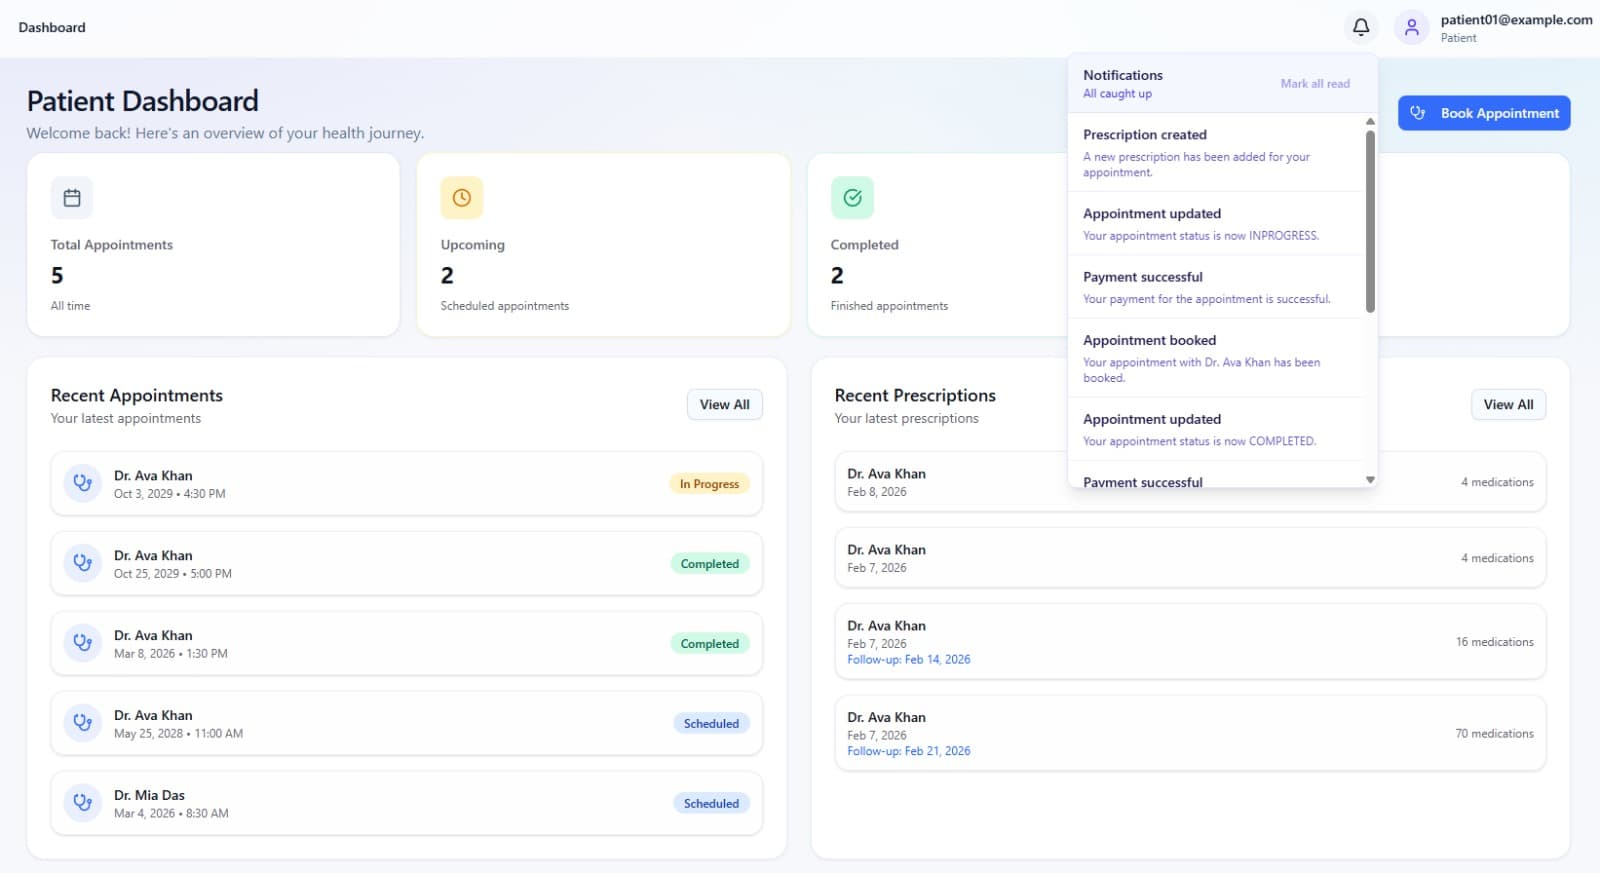Open the user profile avatar icon
The image size is (1600, 873).
[x=1411, y=28]
